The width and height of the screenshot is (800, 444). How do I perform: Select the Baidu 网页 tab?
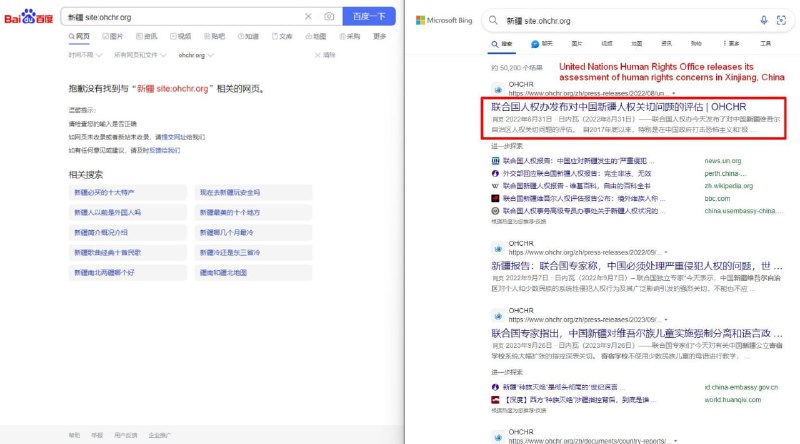click(79, 36)
